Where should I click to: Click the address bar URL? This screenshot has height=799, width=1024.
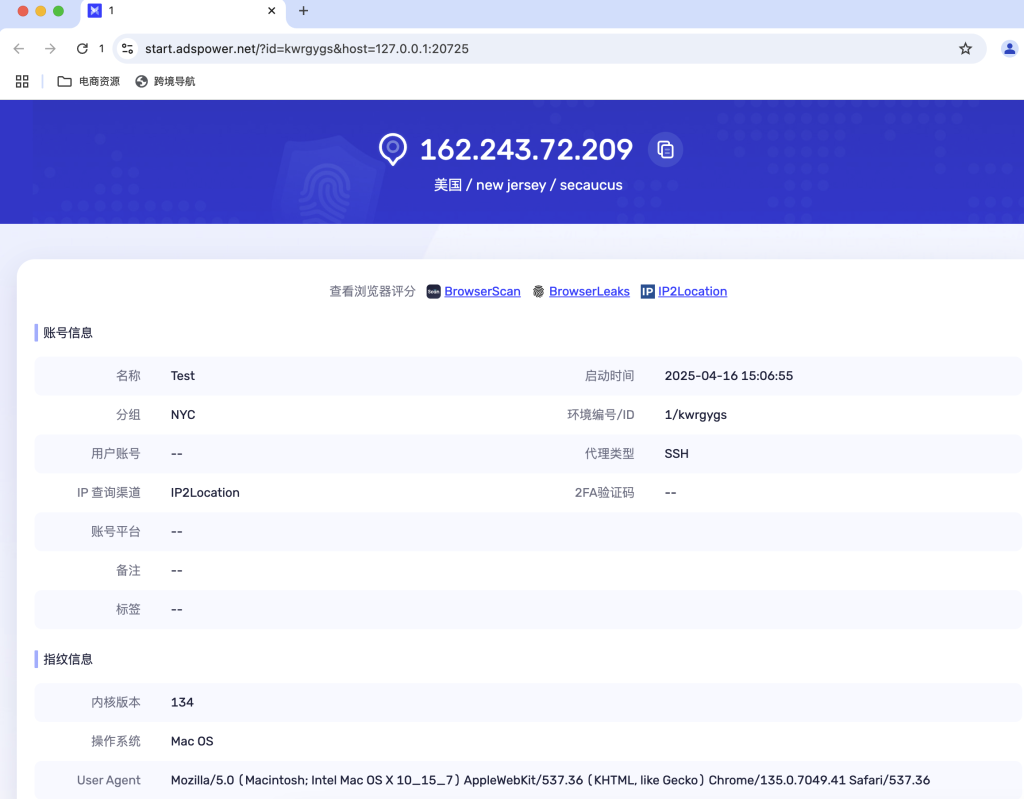[306, 49]
